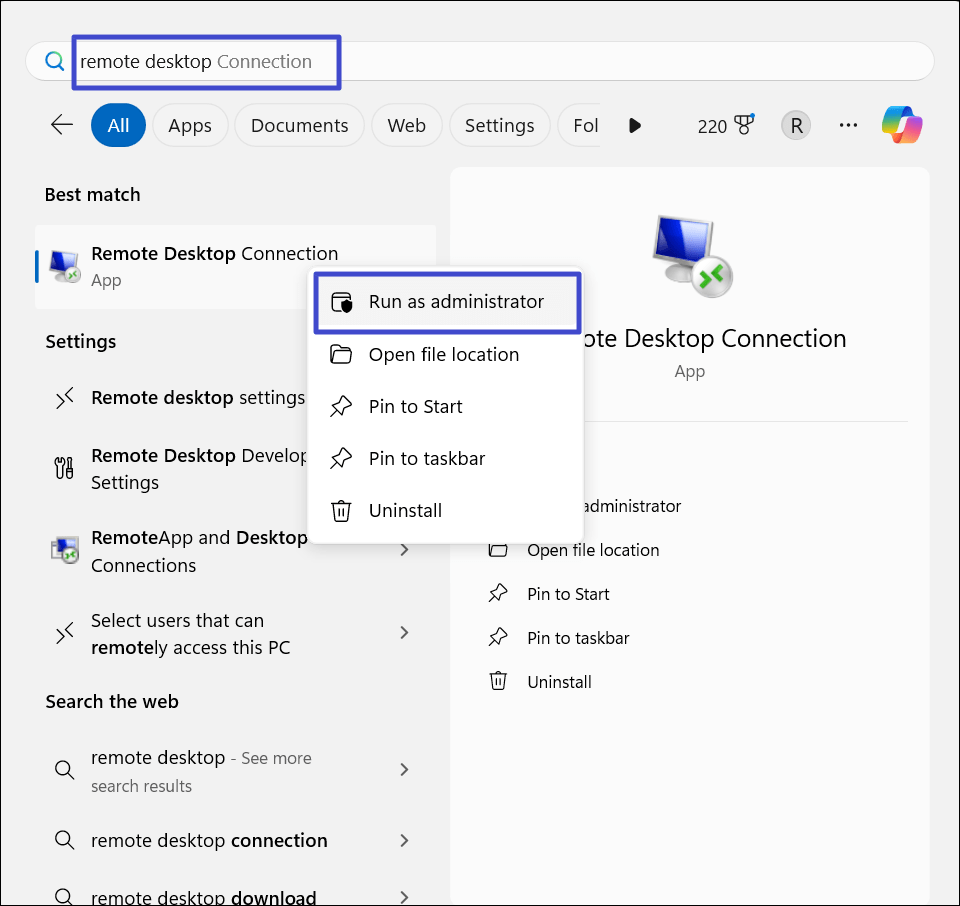The height and width of the screenshot is (906, 960).
Task: Click the search by voice play icon
Action: 634,124
